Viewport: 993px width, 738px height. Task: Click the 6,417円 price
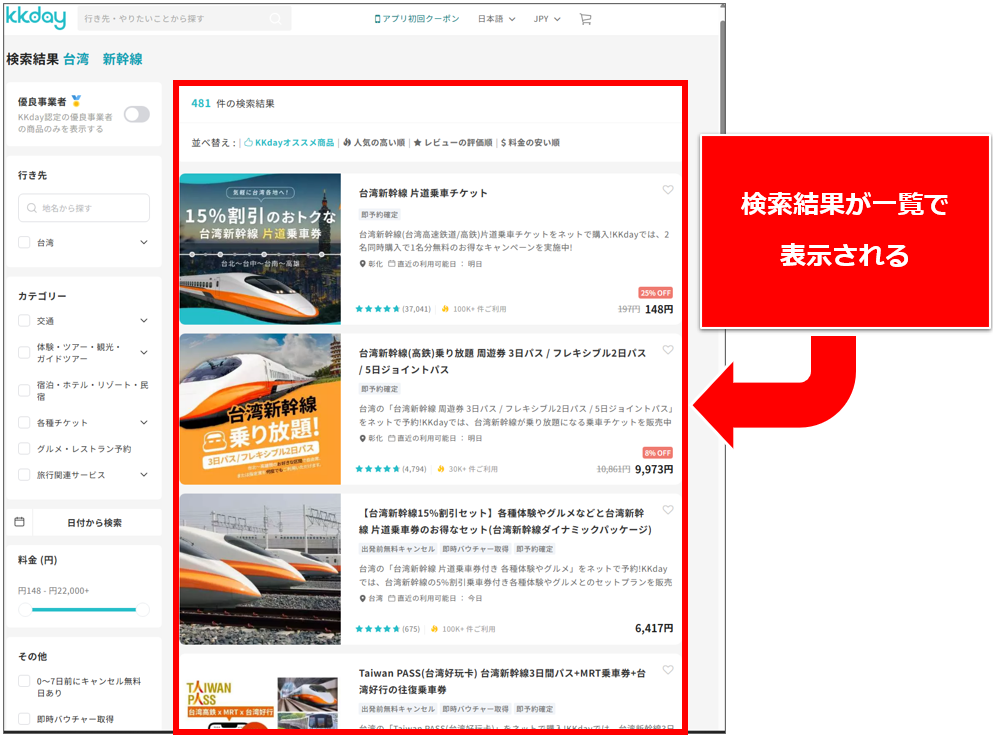click(654, 628)
